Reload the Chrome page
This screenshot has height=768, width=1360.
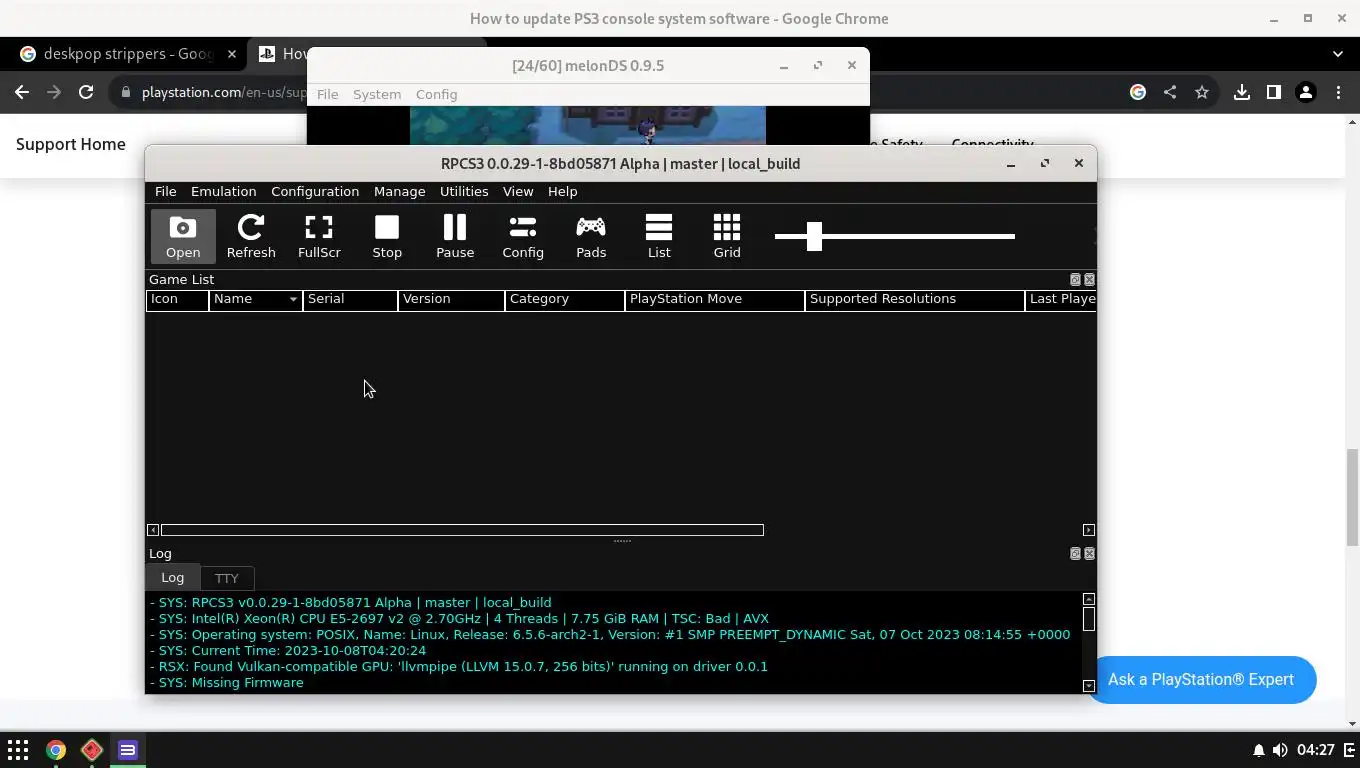(86, 92)
